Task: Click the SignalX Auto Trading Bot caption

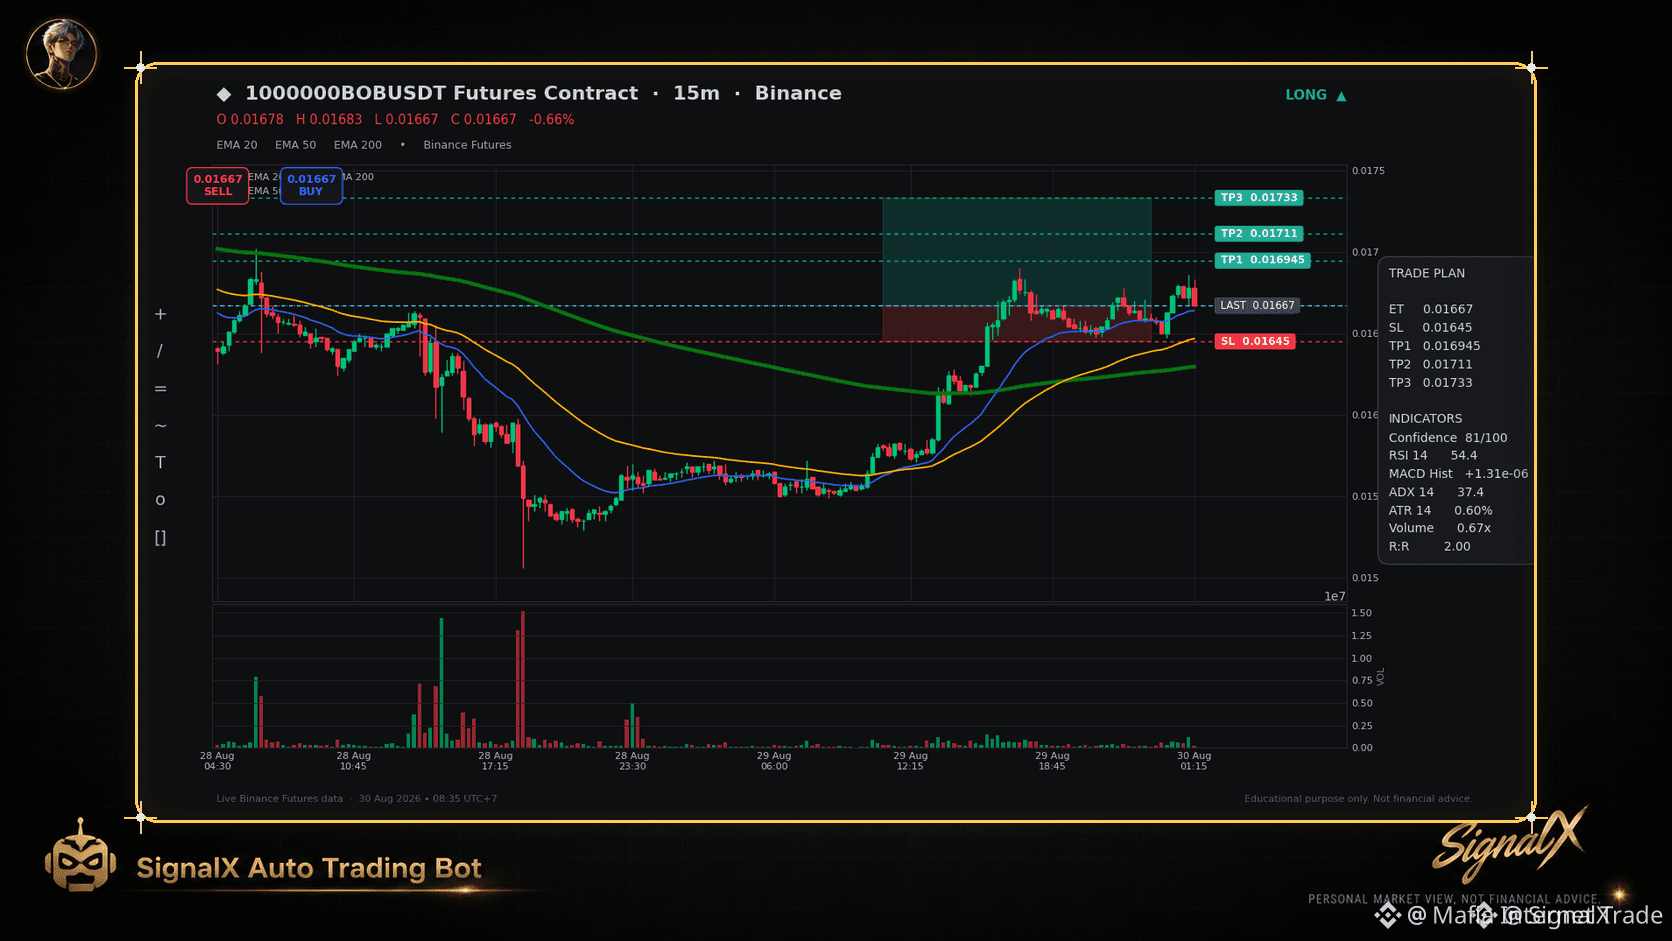Action: coord(309,868)
